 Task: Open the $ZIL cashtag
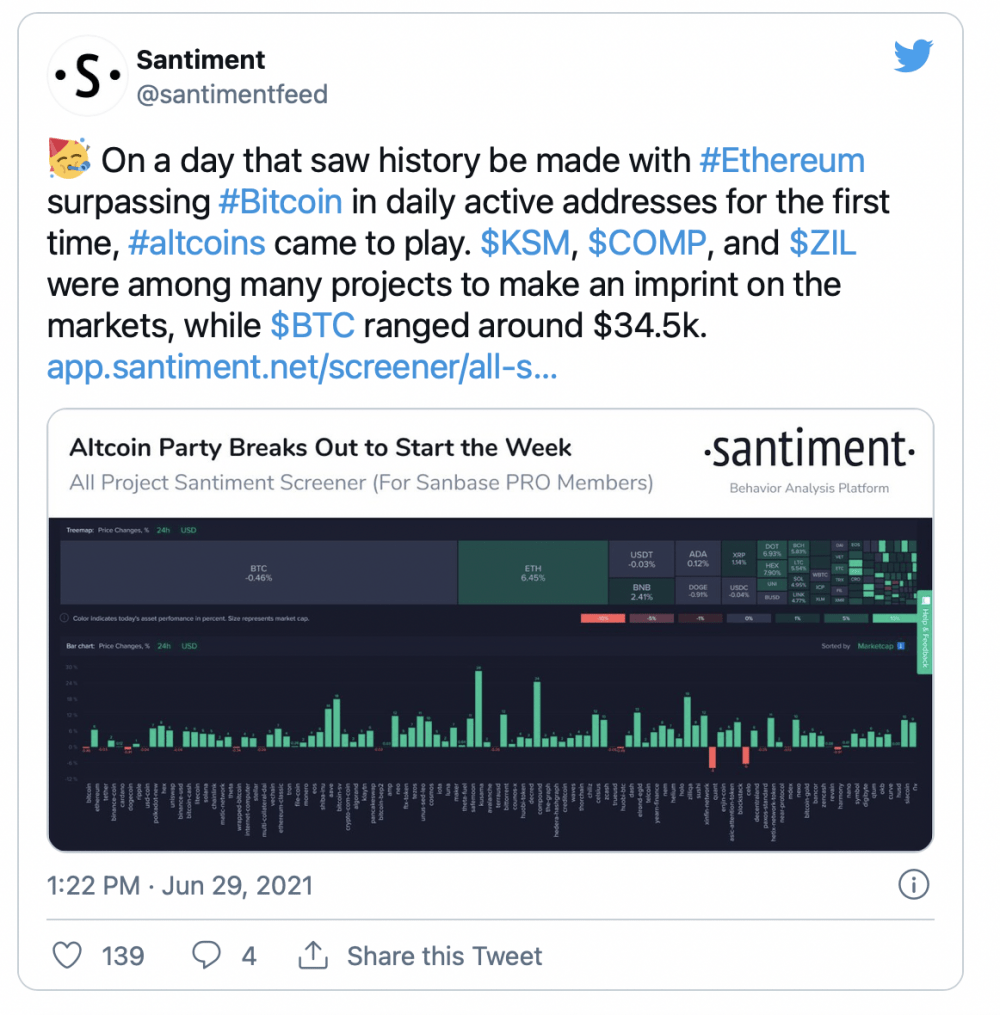click(823, 243)
